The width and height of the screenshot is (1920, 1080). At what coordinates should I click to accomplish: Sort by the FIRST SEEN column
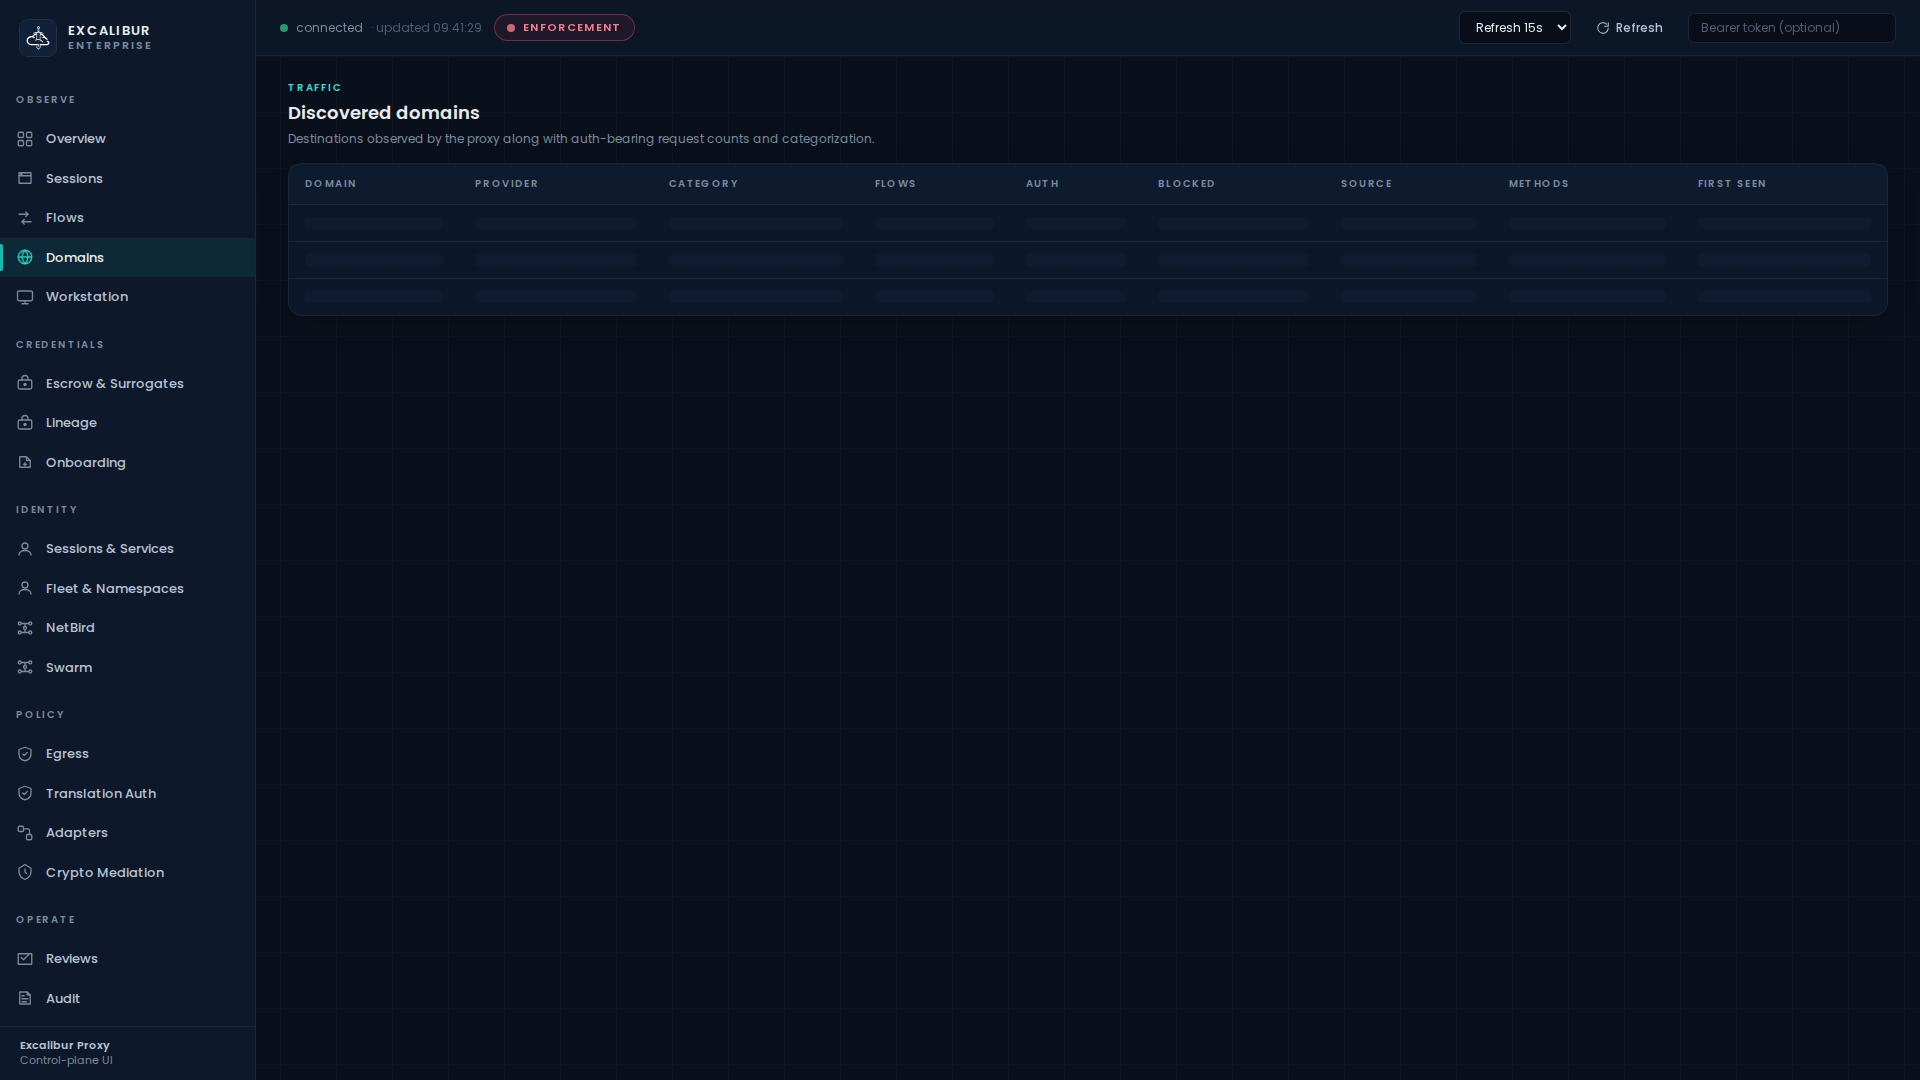(1731, 184)
